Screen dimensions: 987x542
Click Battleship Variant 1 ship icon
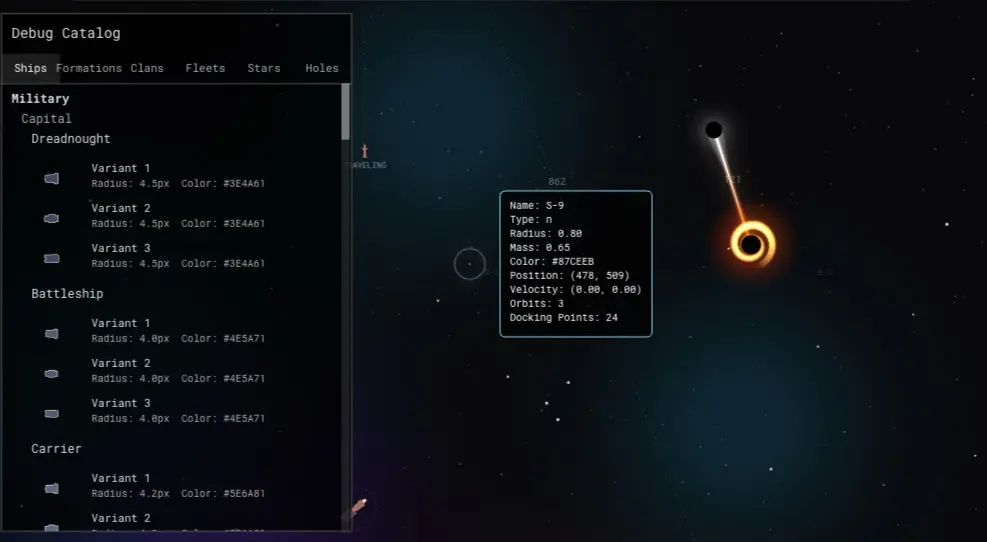(52, 334)
